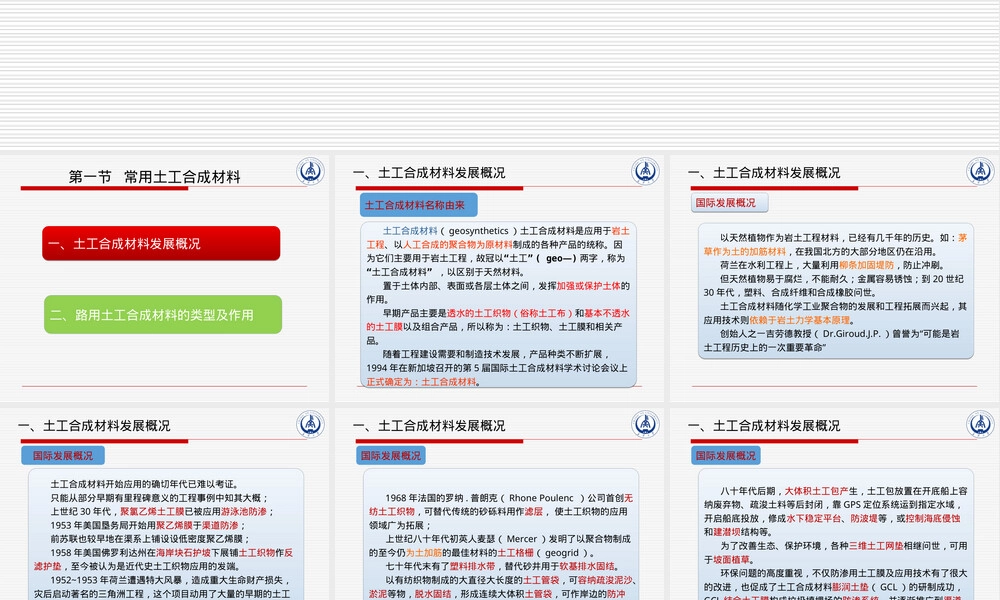Click the red text 正式确定为：土工合成材料

pos(422,381)
